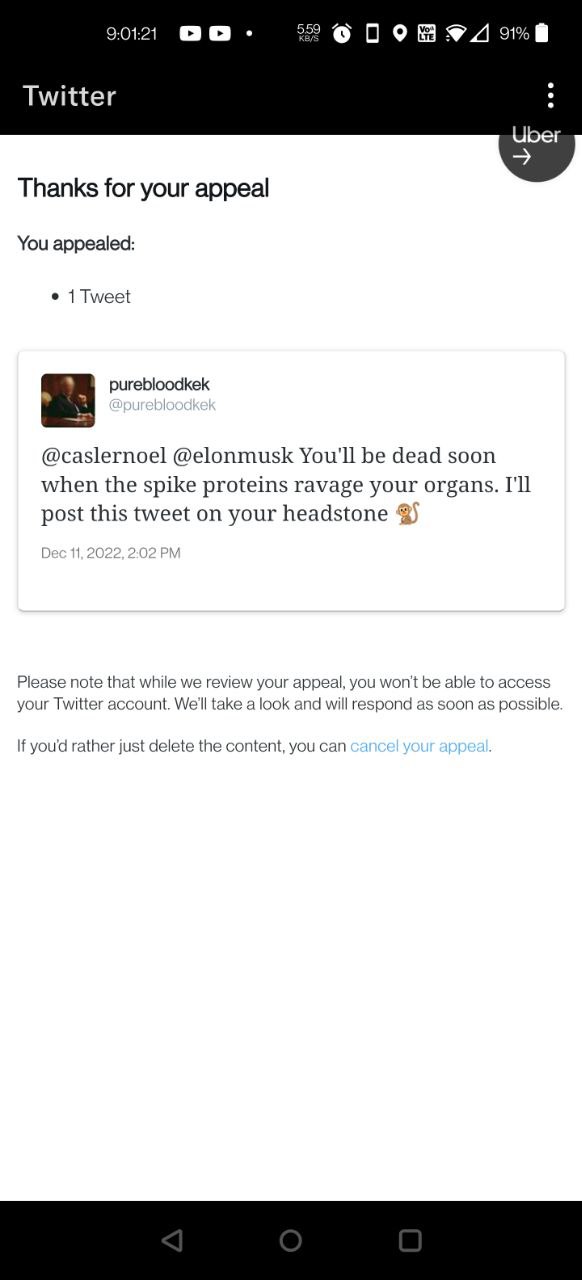
Task: Tap the Twitter title in header bar
Action: tap(70, 96)
